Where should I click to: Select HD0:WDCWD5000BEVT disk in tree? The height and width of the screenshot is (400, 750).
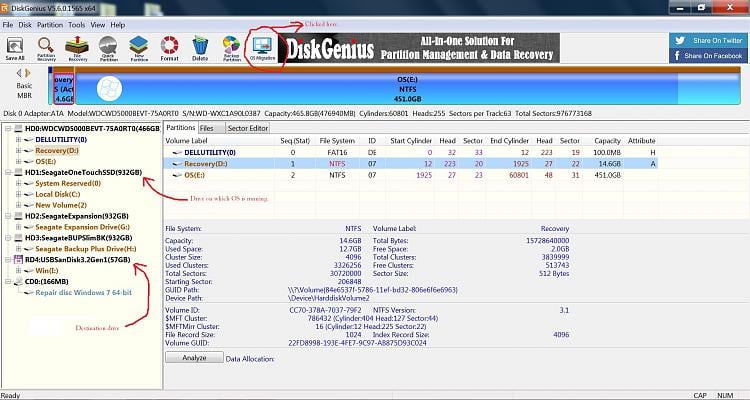(x=92, y=129)
